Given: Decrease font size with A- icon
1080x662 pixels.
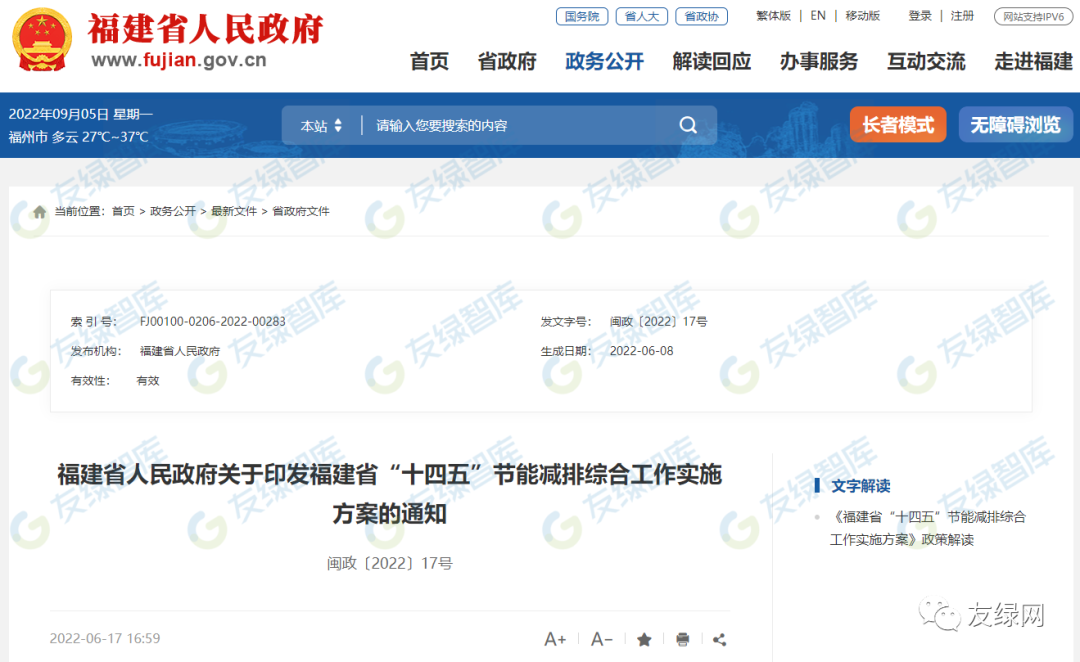Looking at the screenshot, I should pos(601,639).
